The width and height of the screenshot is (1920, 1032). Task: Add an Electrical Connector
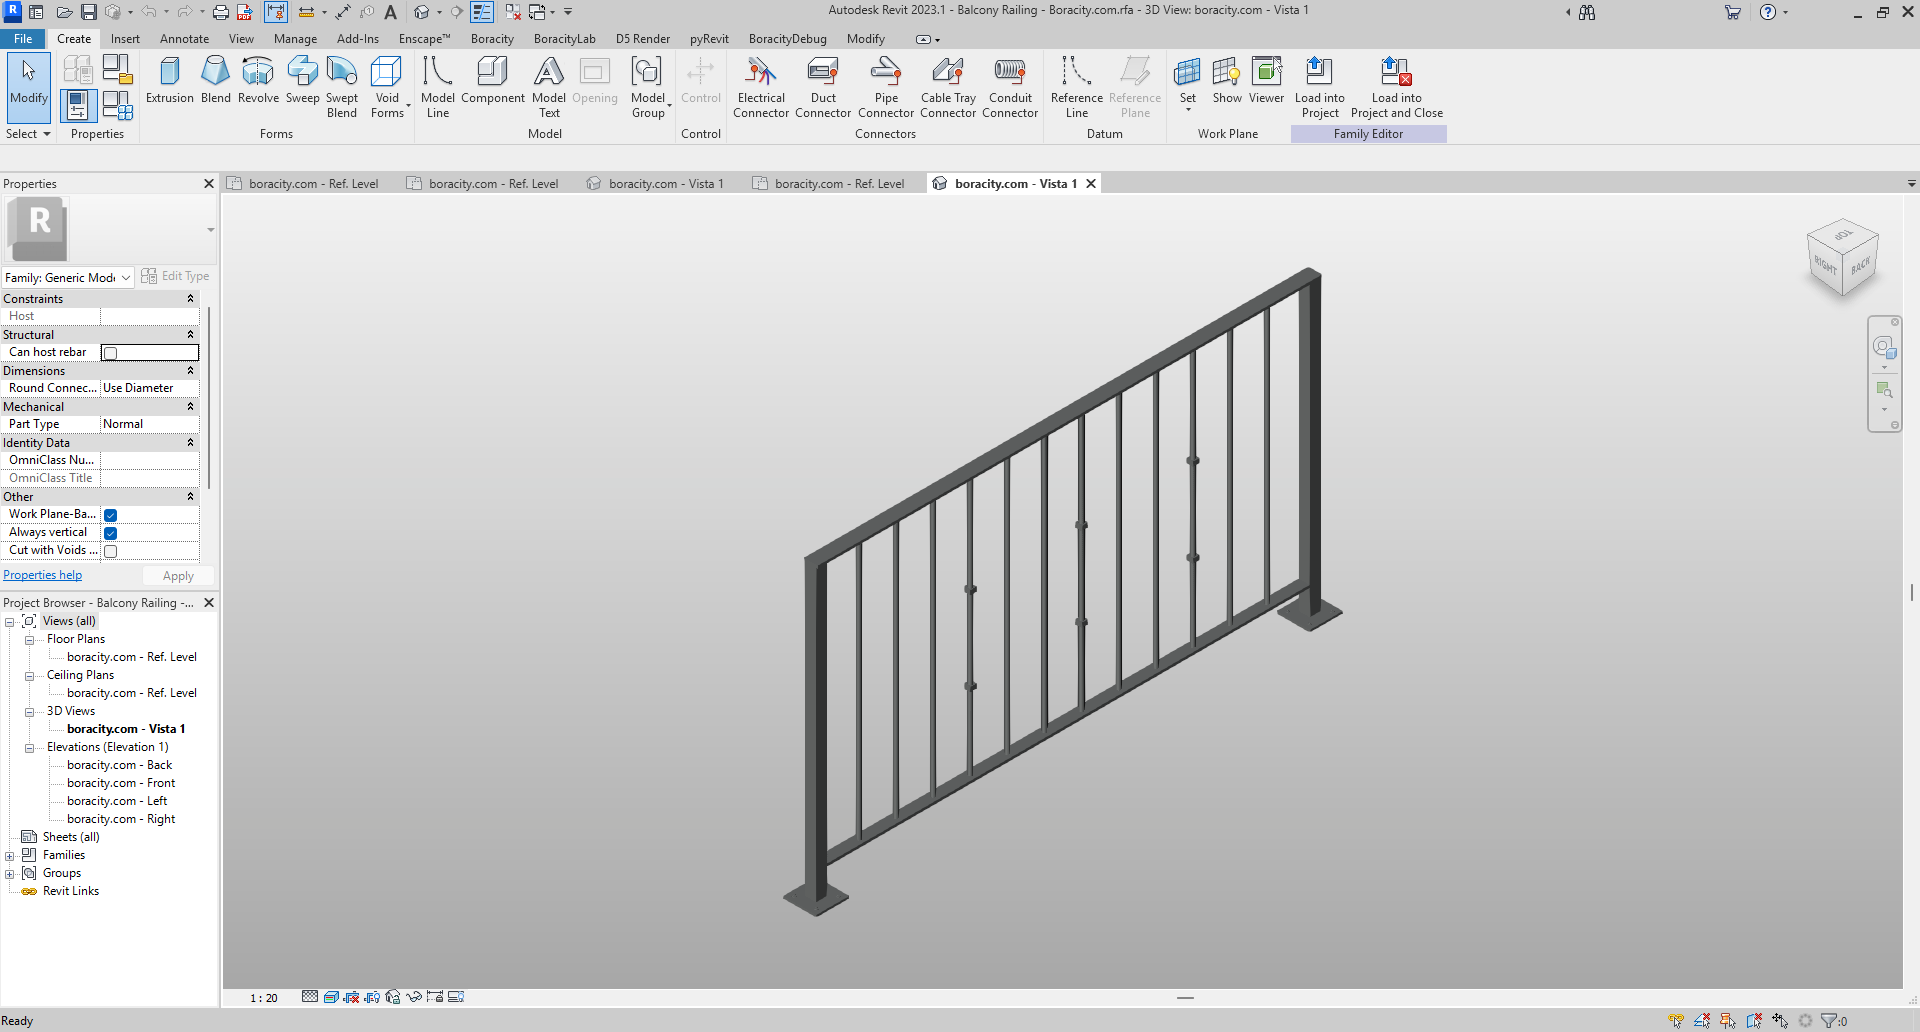pyautogui.click(x=761, y=87)
